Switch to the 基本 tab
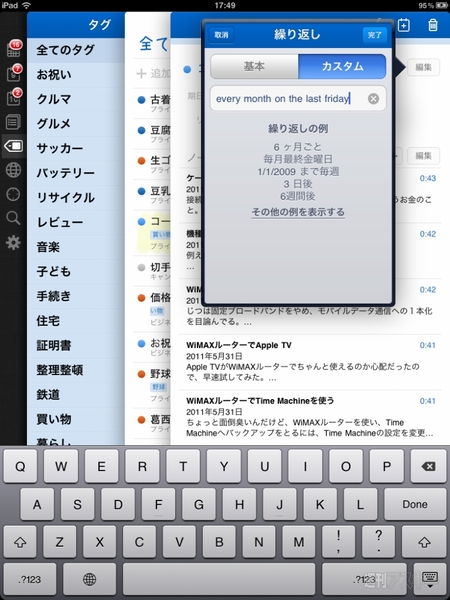The height and width of the screenshot is (600, 450). click(x=254, y=66)
